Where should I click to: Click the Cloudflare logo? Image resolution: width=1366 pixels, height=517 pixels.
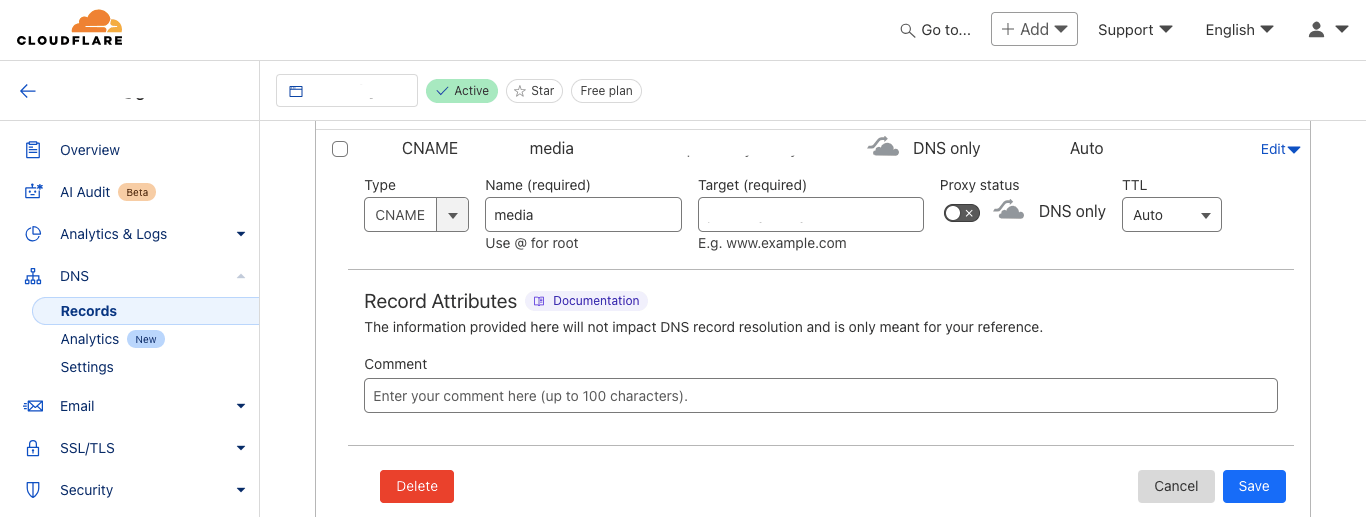click(70, 28)
